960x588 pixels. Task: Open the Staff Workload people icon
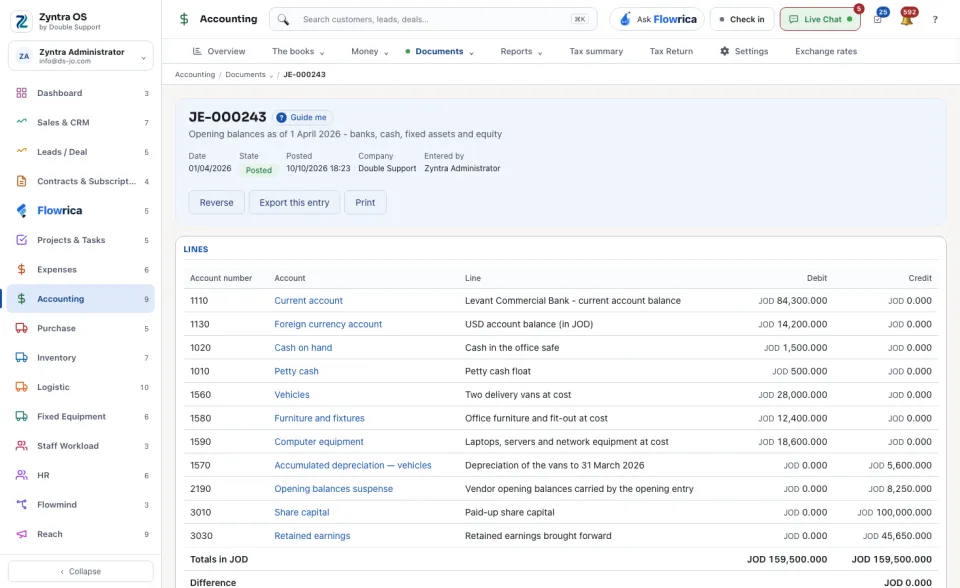(21, 446)
